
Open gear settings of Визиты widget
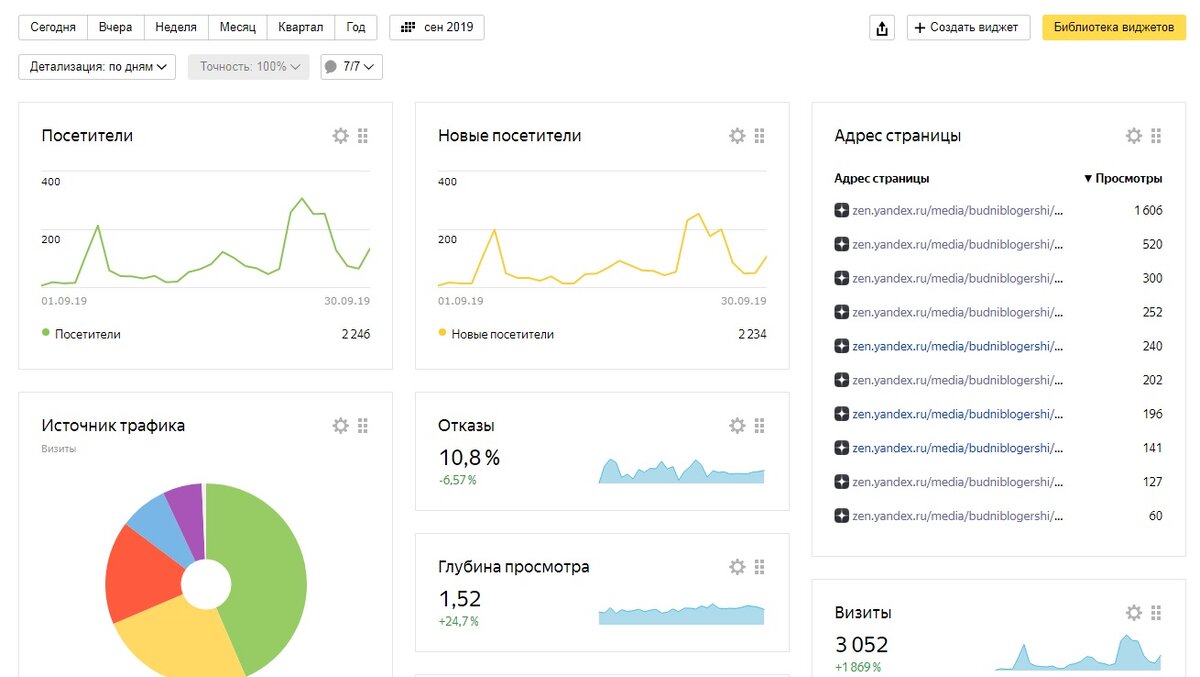click(x=1133, y=613)
